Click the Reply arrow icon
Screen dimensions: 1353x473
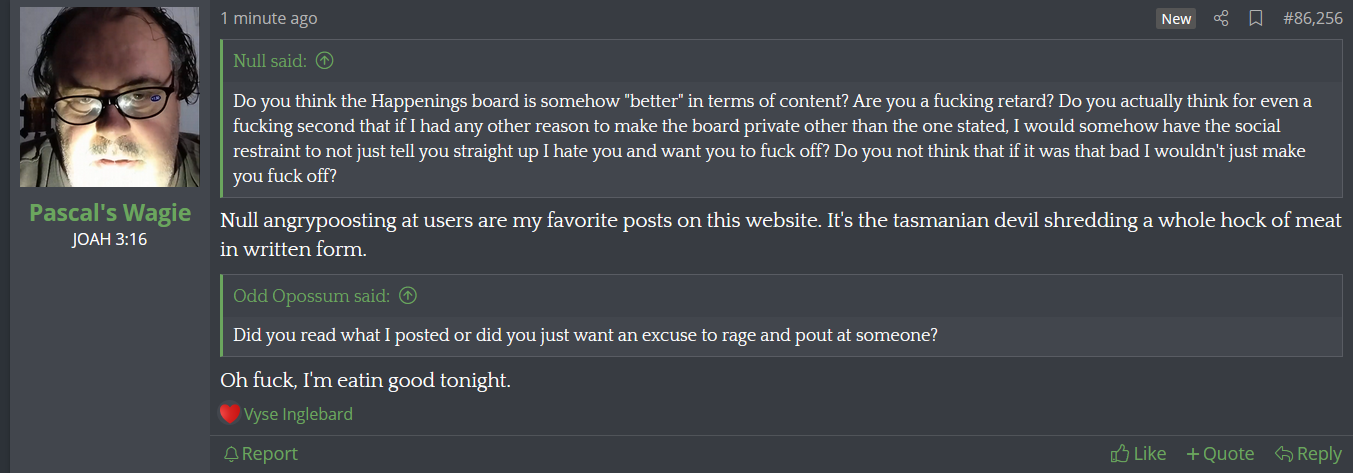point(1284,454)
